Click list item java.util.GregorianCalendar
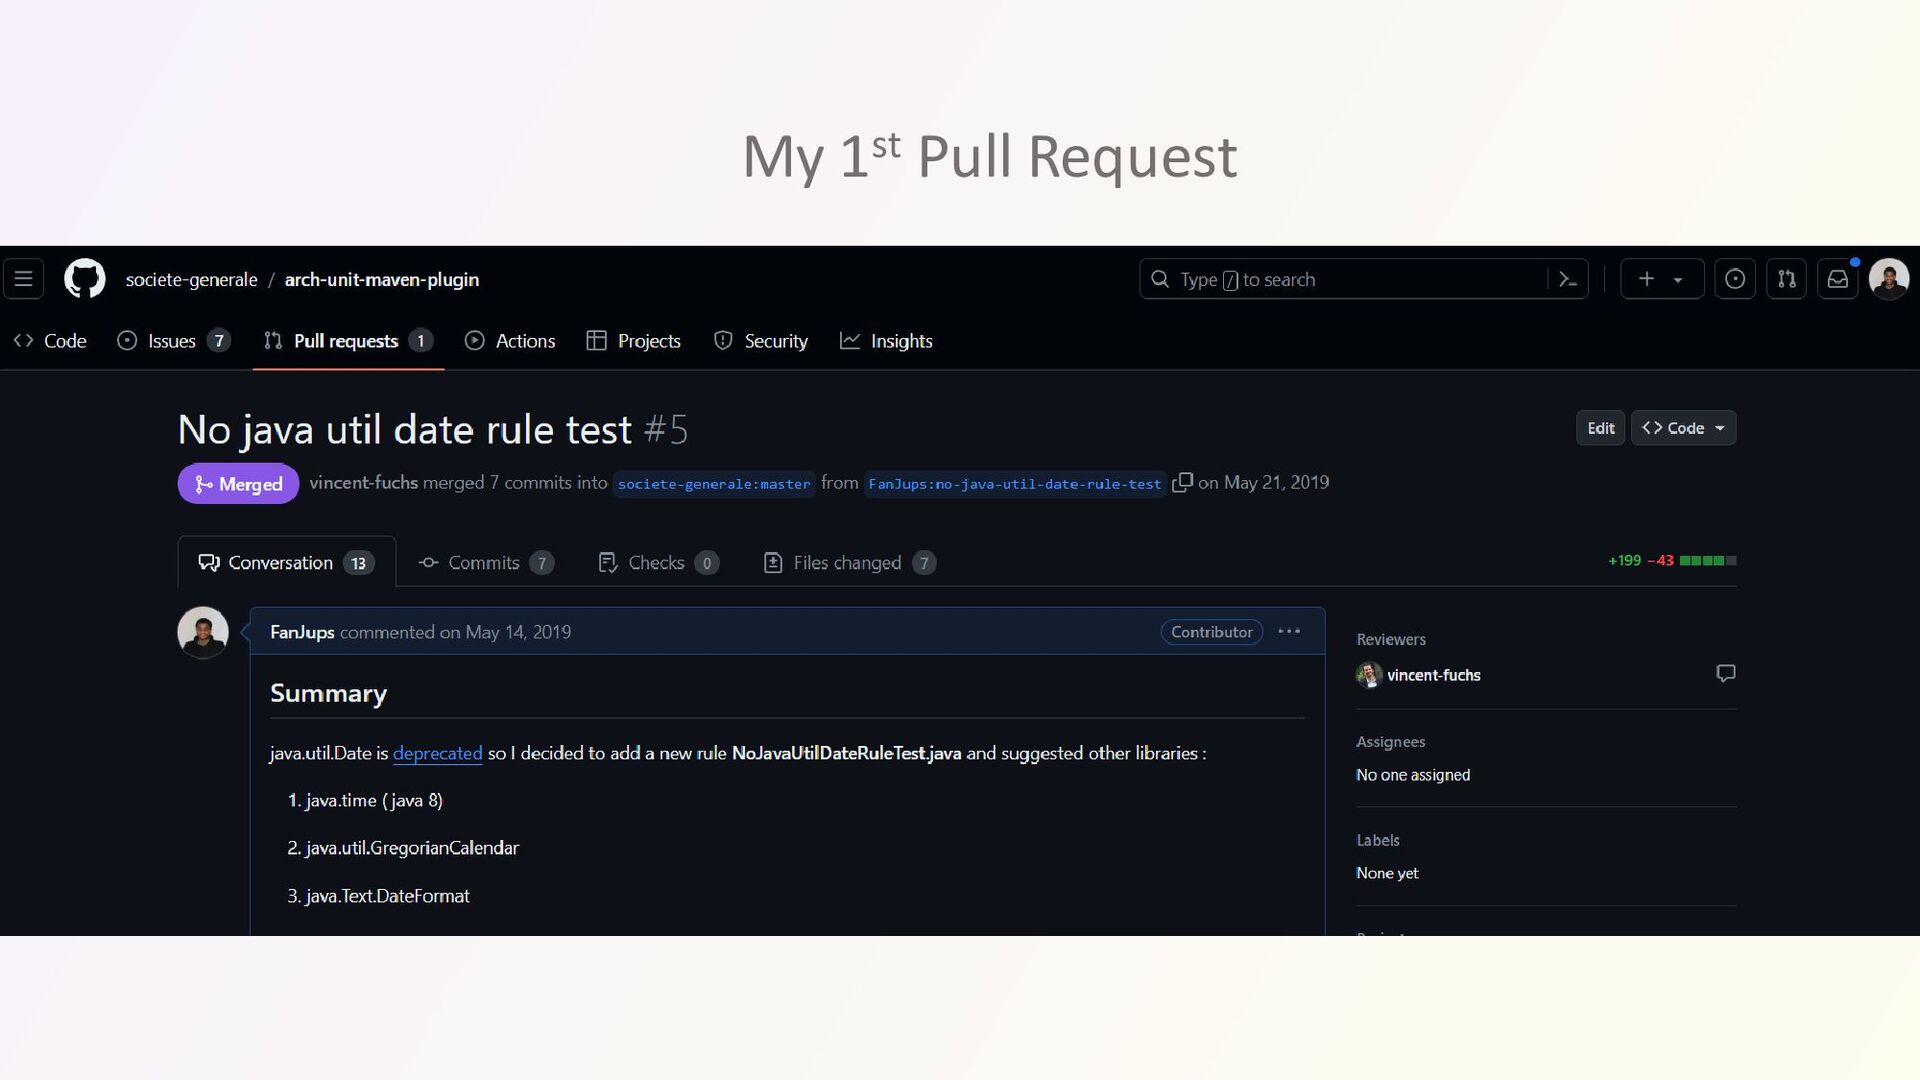 pyautogui.click(x=412, y=848)
